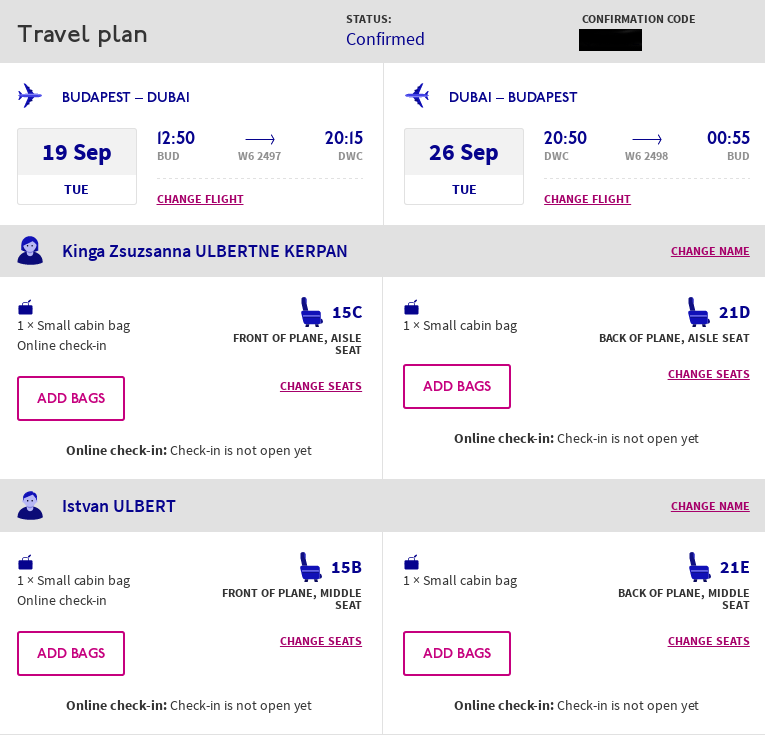Image resolution: width=765 pixels, height=741 pixels.
Task: Click Istvan Ulbert's passenger avatar icon
Action: click(30, 505)
